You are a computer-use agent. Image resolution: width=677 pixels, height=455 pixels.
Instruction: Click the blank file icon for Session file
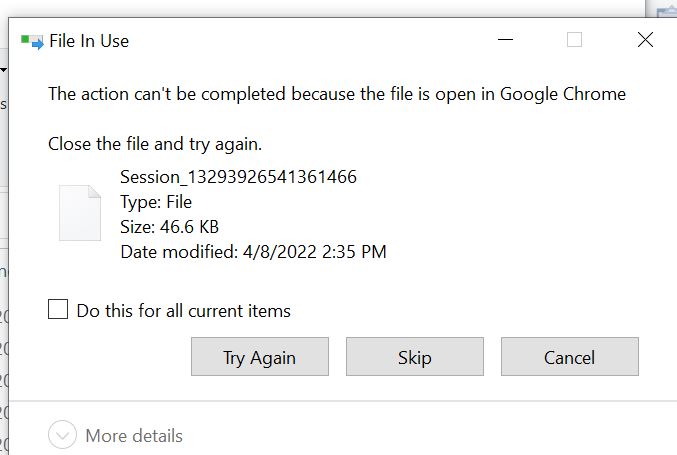80,213
